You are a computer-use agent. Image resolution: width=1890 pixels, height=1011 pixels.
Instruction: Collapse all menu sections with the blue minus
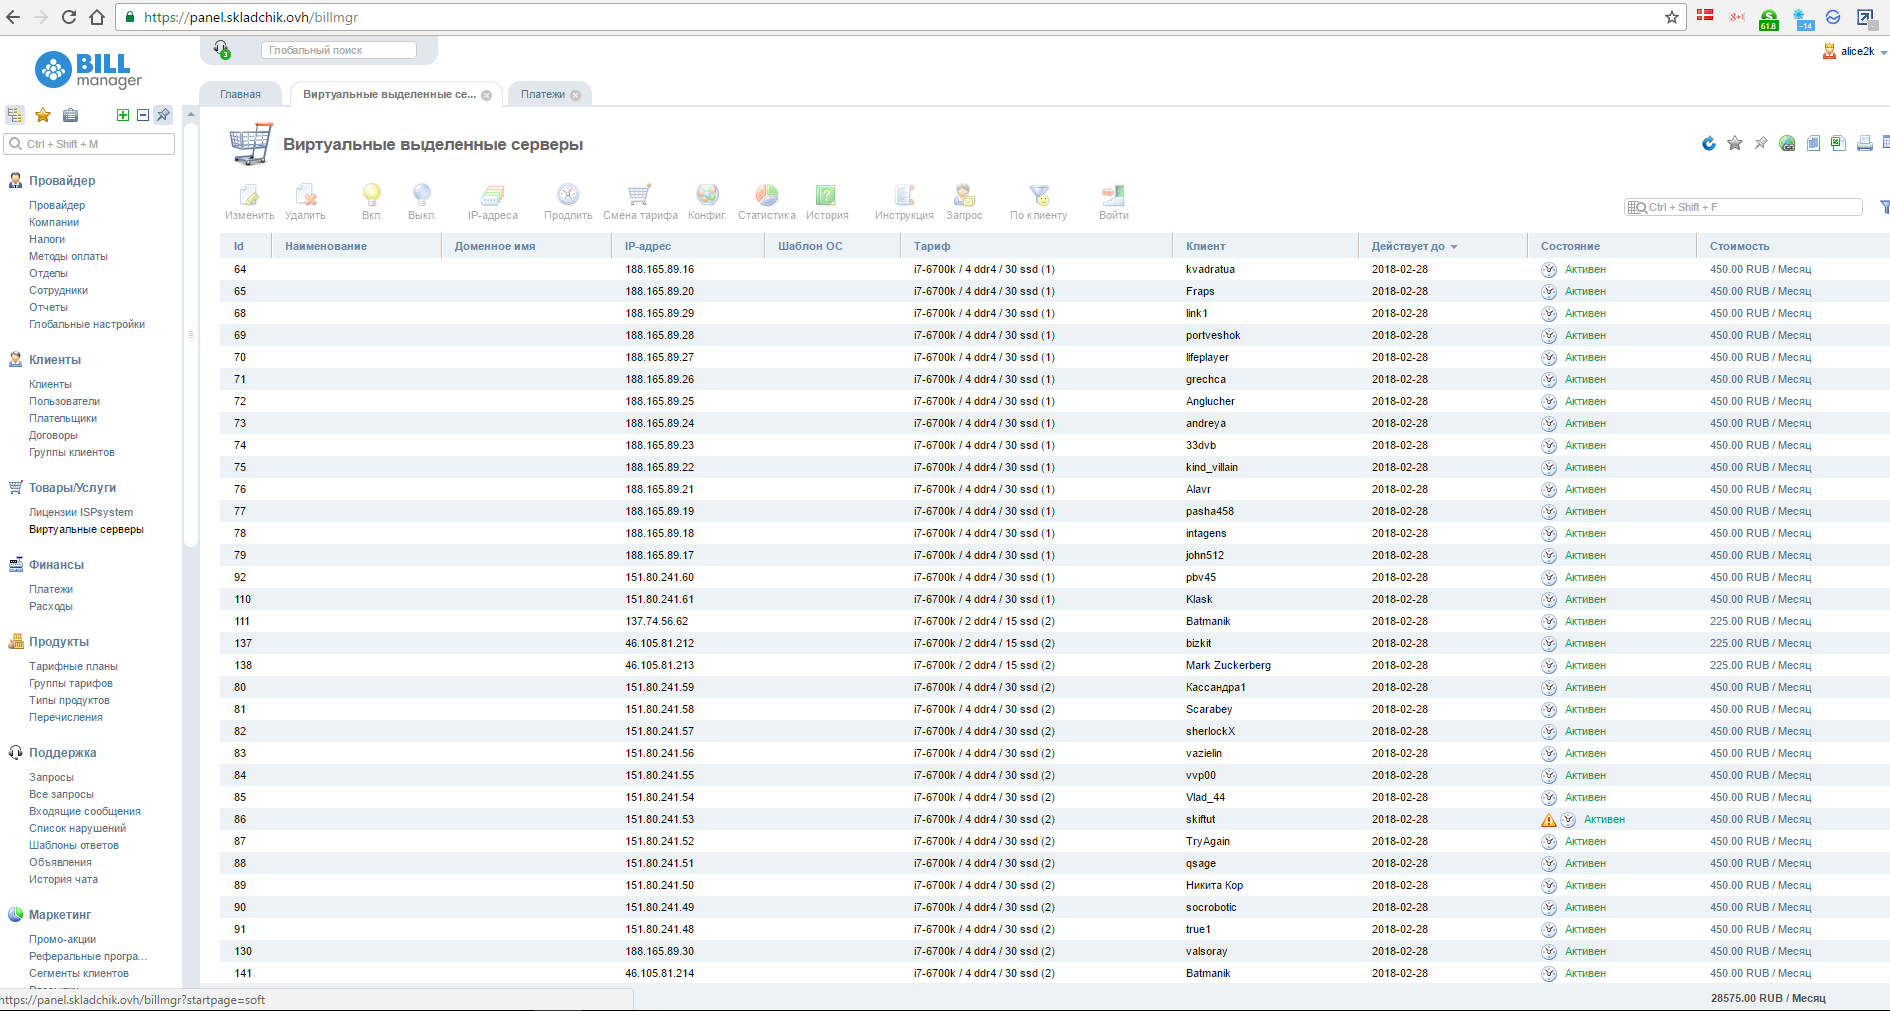click(143, 115)
